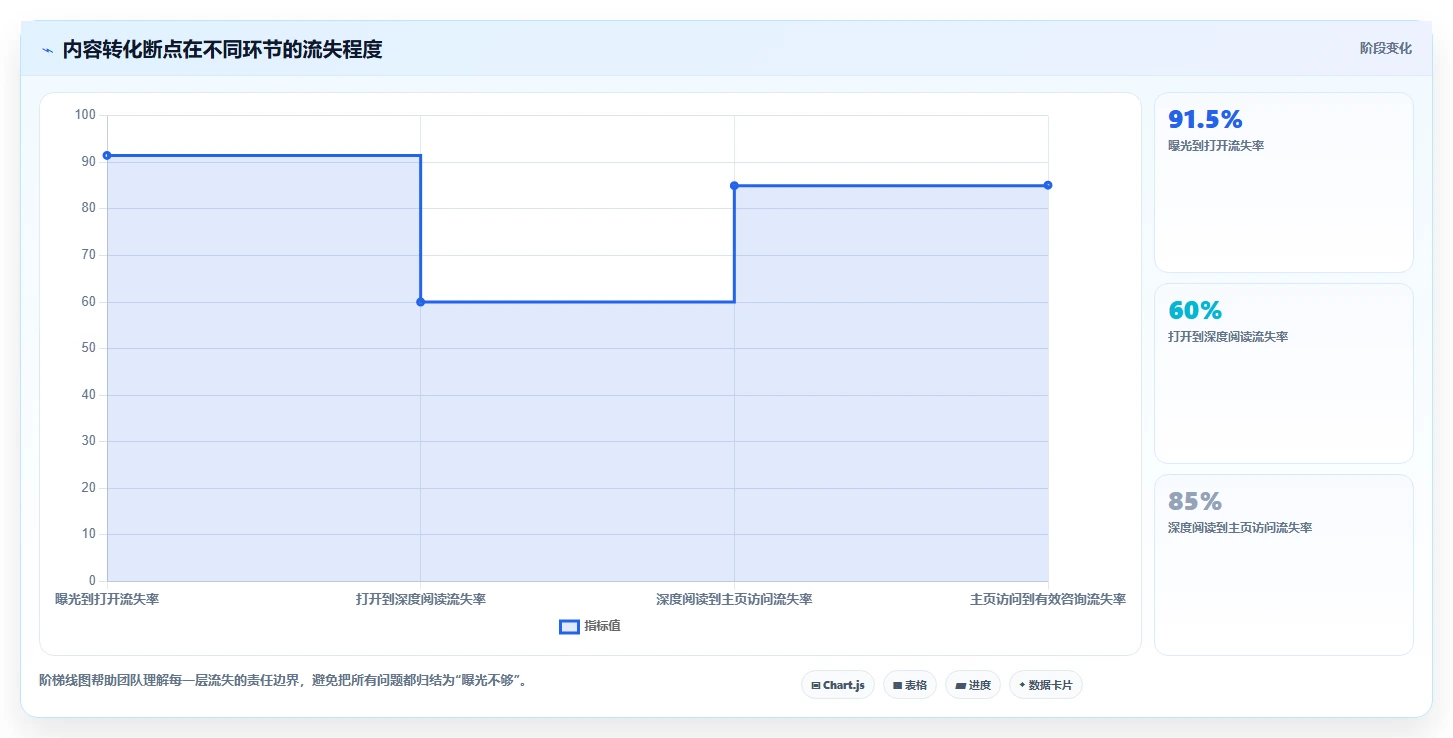Open the 91.5% 曝光到打开流失率 card
The height and width of the screenshot is (738, 1453).
(1283, 182)
